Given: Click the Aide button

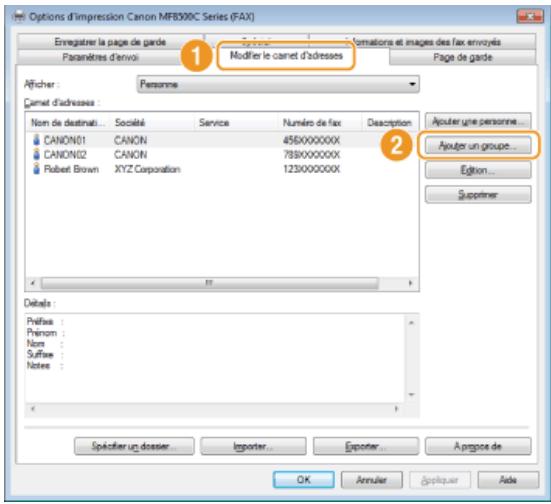Looking at the screenshot, I should click(508, 480).
